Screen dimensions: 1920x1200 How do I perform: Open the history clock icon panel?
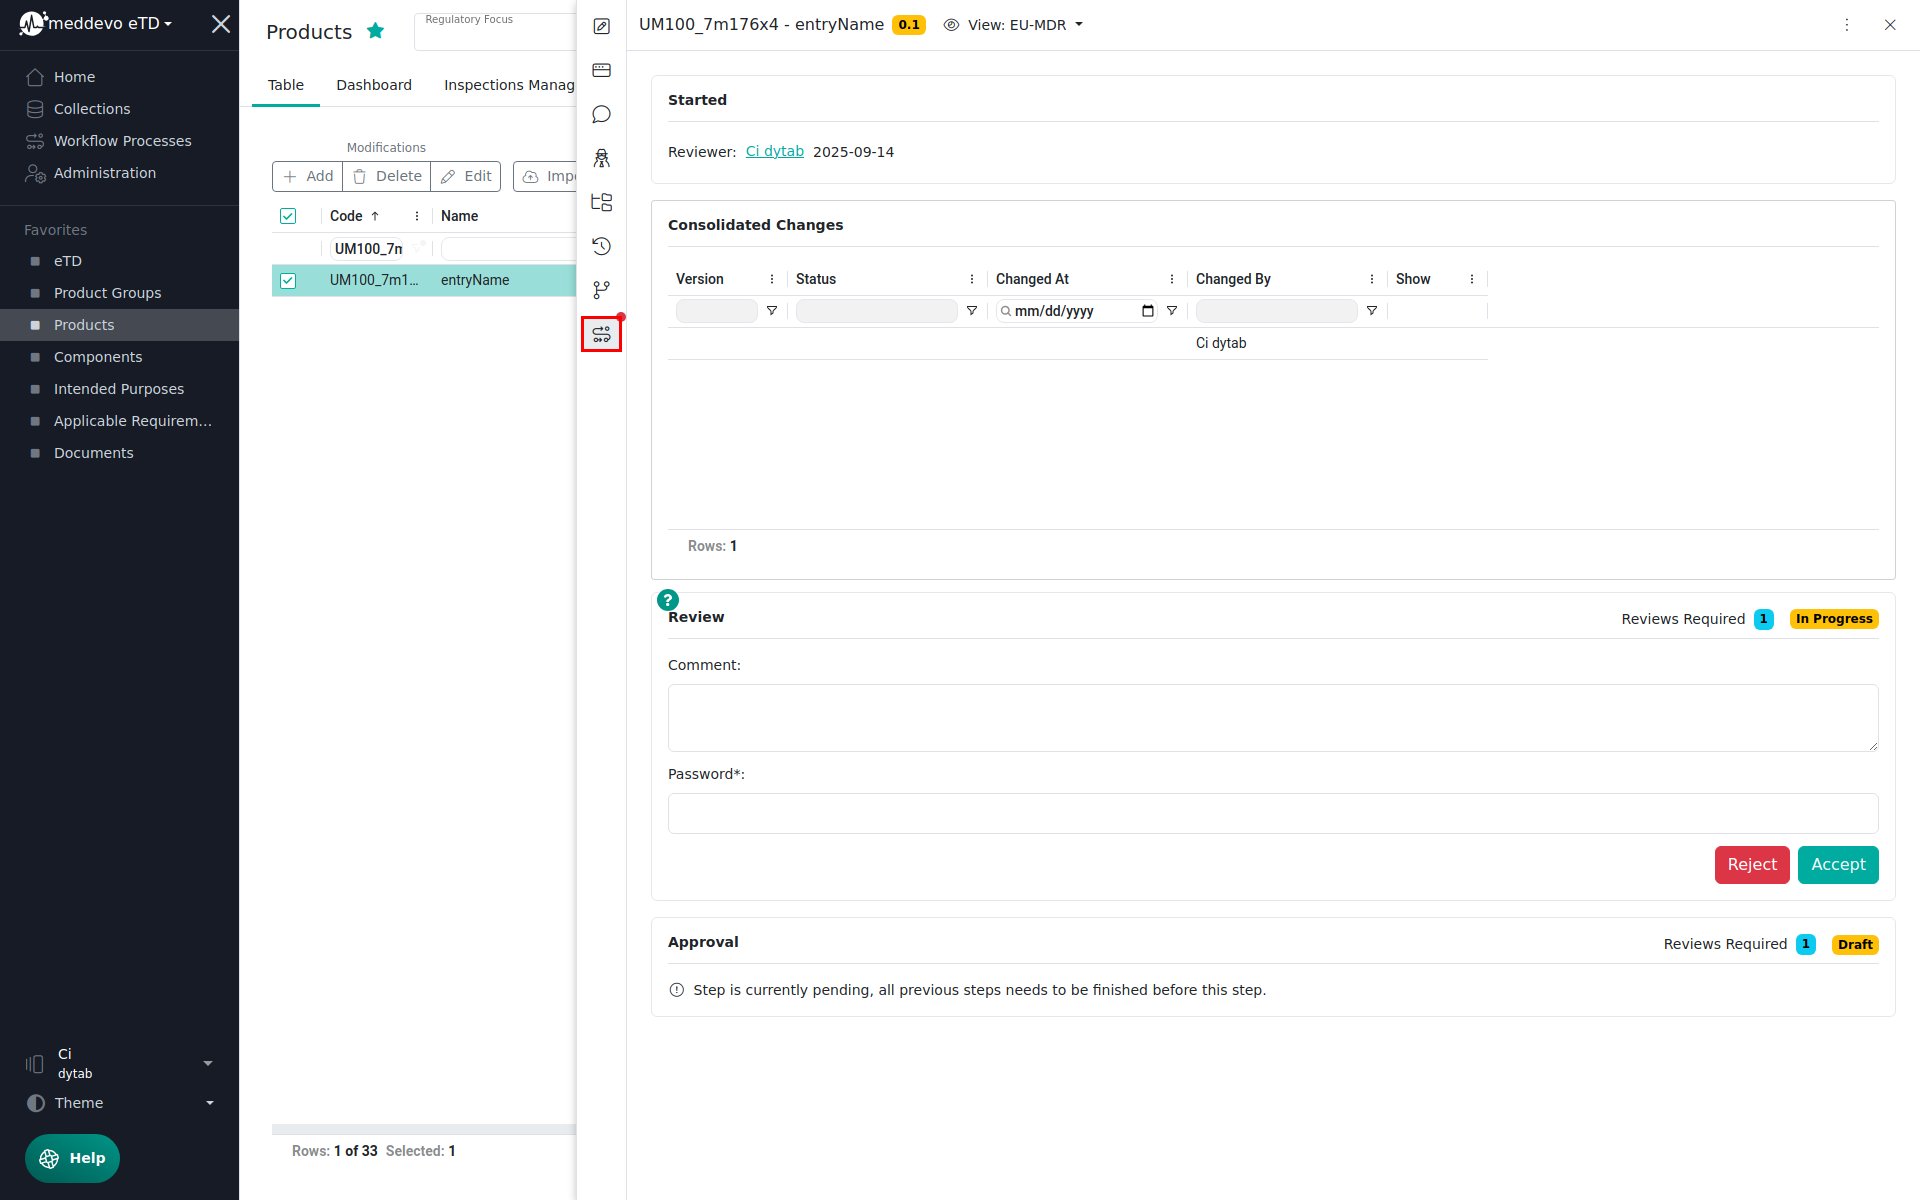[x=601, y=246]
